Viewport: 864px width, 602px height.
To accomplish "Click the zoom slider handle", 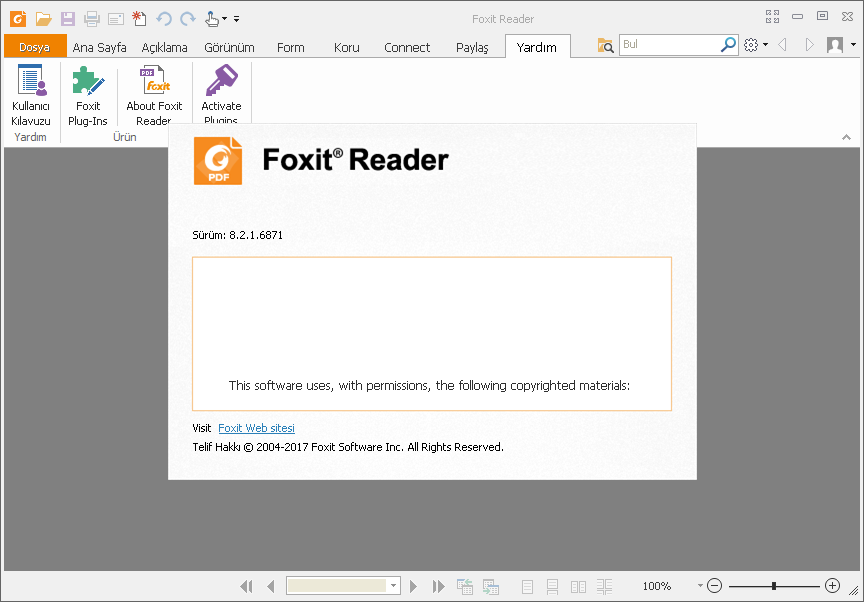I will [x=774, y=586].
